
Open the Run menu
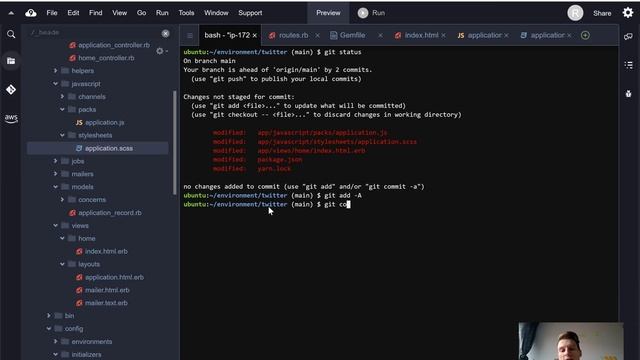pyautogui.click(x=162, y=13)
